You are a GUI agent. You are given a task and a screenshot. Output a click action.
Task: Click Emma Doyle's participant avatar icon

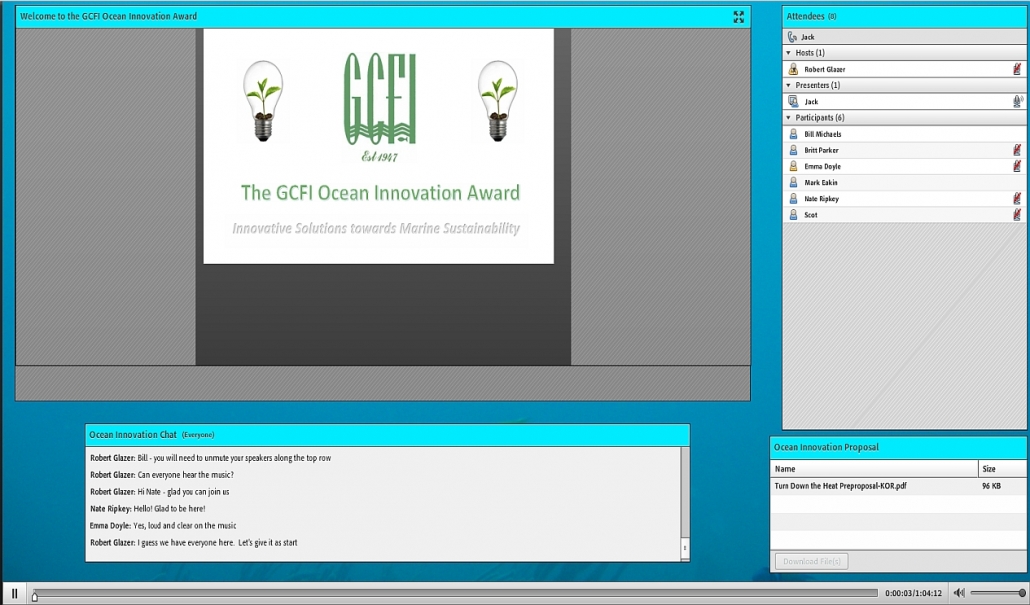(x=793, y=166)
